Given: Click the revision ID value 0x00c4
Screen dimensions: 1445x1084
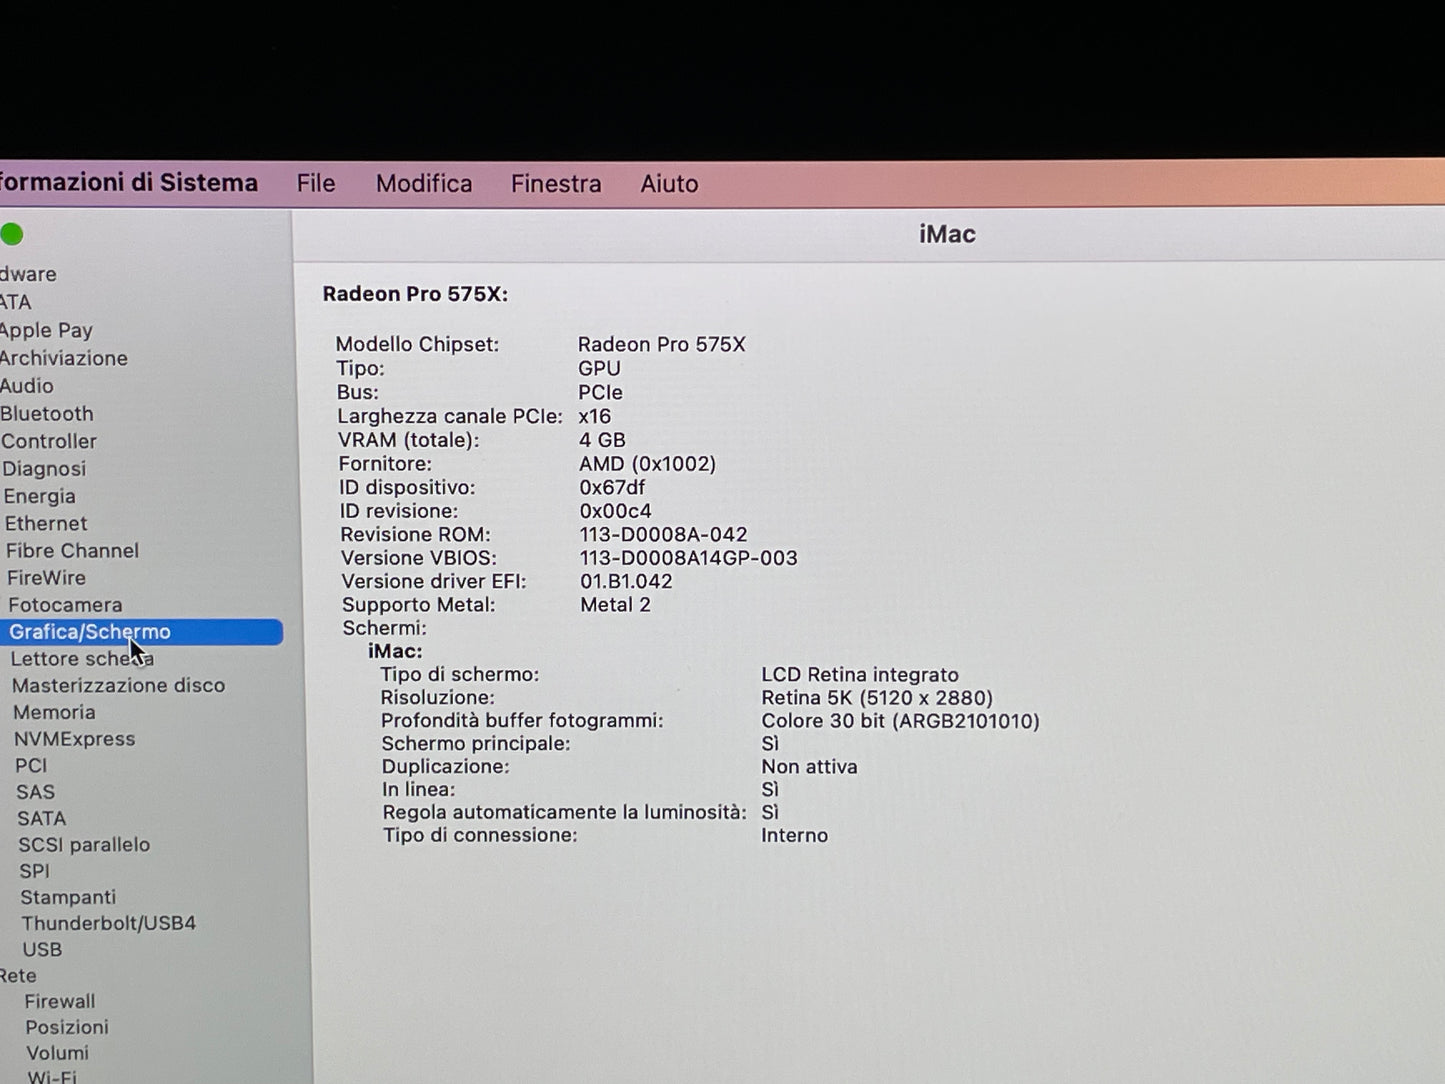Looking at the screenshot, I should 615,511.
